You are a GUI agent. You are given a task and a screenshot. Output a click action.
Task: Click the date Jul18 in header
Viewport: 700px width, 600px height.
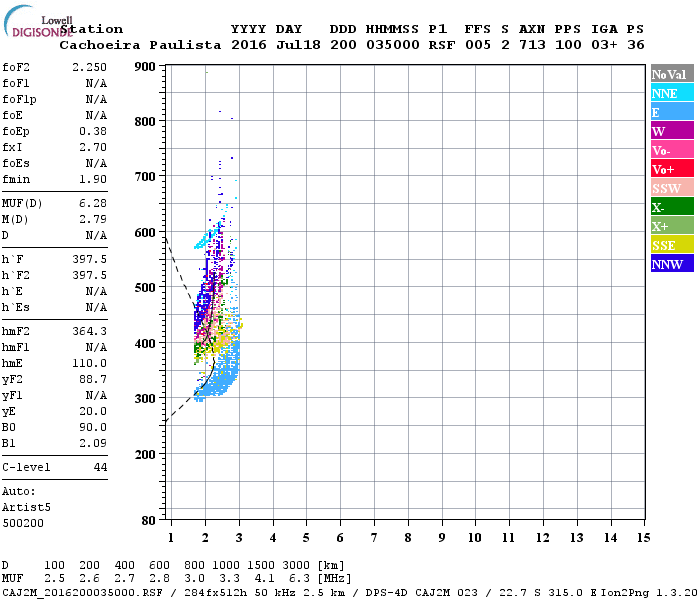[298, 45]
